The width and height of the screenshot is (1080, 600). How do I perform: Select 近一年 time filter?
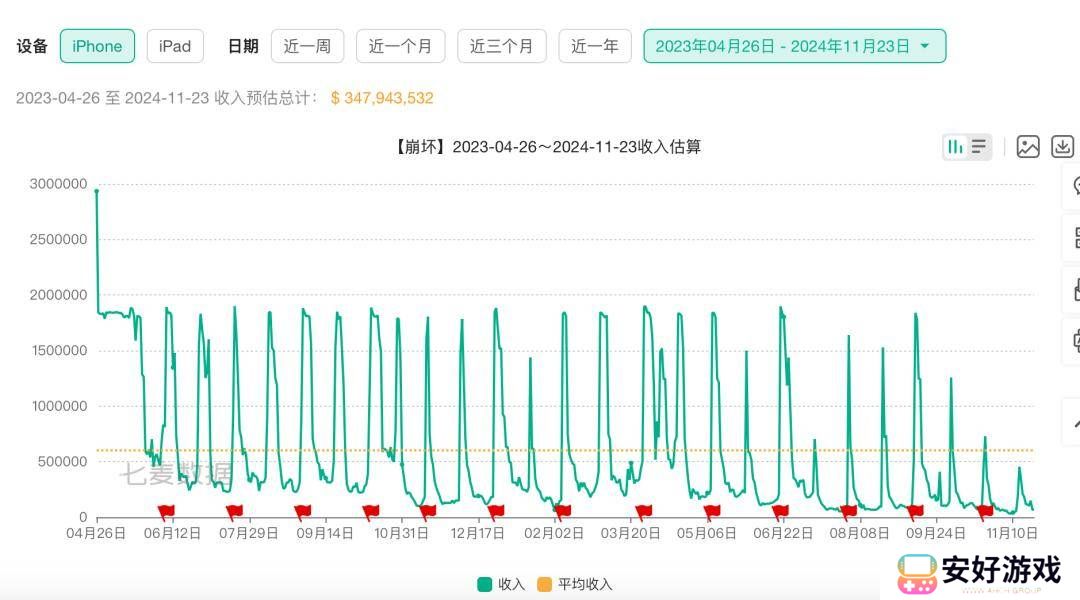pyautogui.click(x=594, y=46)
